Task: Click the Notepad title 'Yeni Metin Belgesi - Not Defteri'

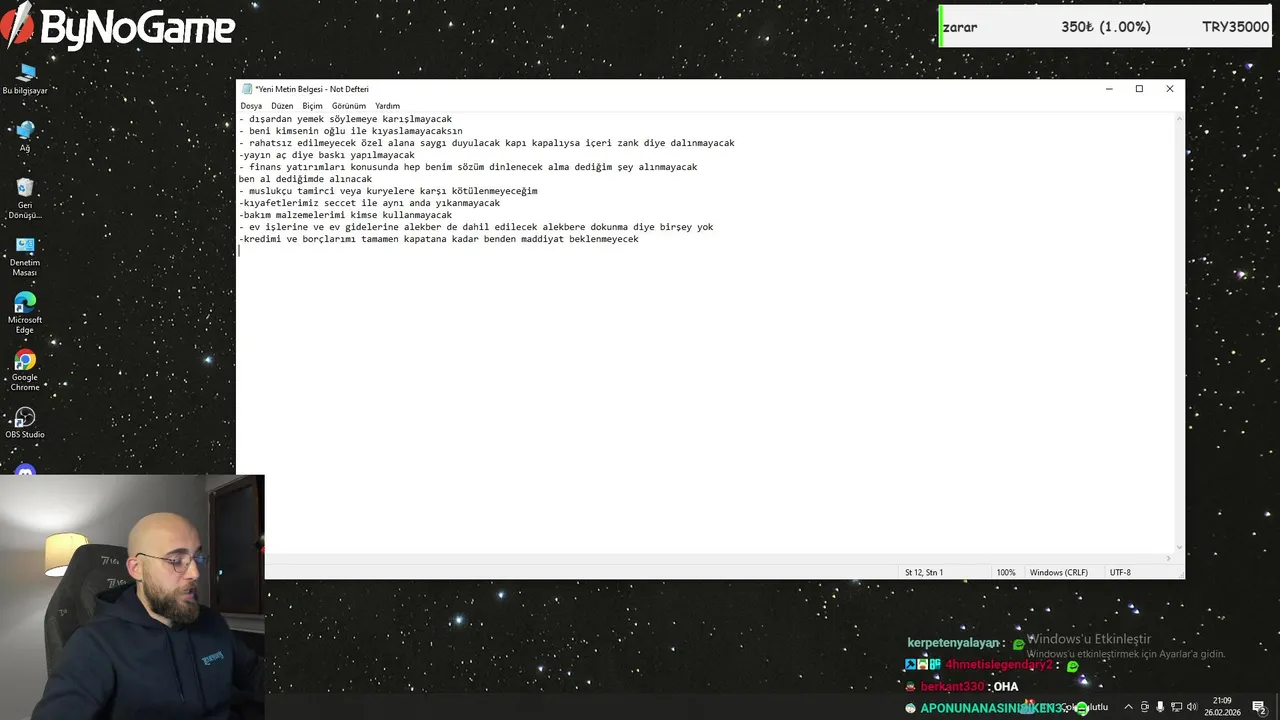Action: pos(312,89)
